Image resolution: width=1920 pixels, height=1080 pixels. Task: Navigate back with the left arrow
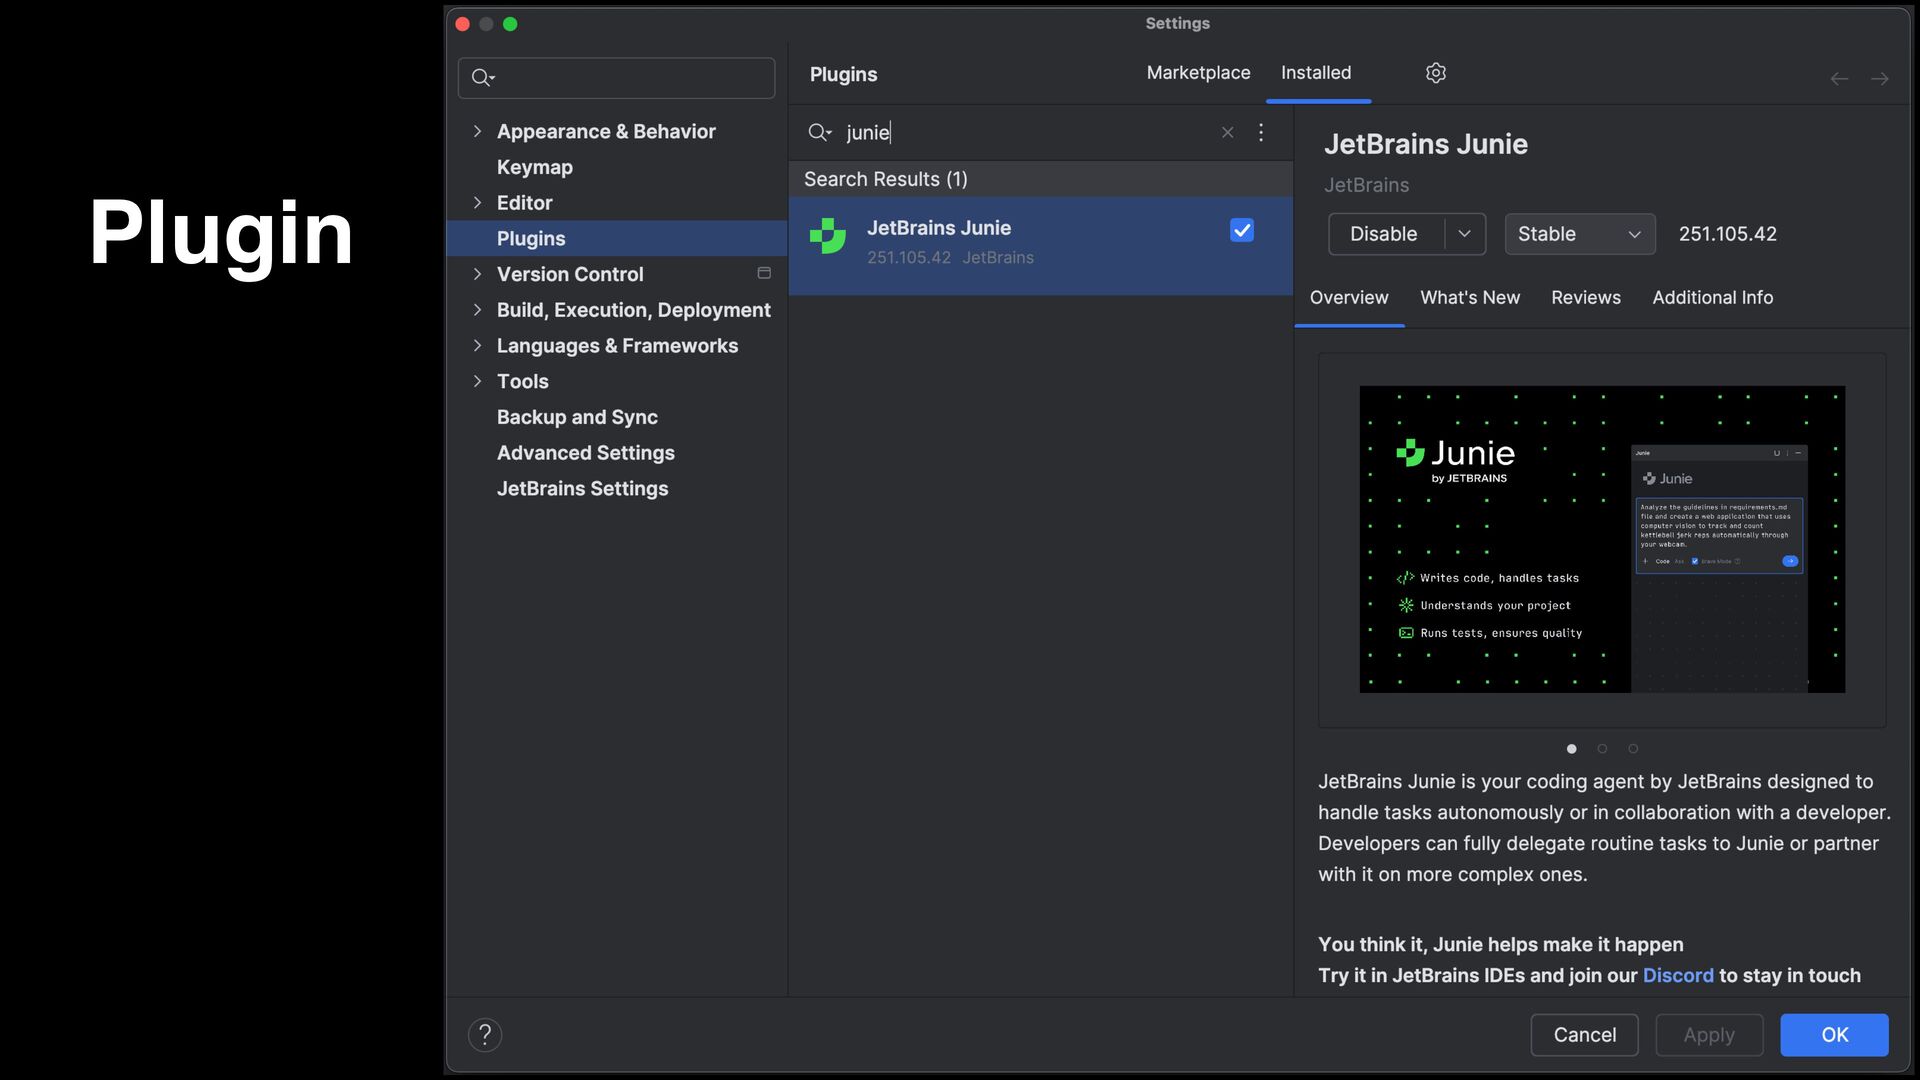pos(1838,78)
